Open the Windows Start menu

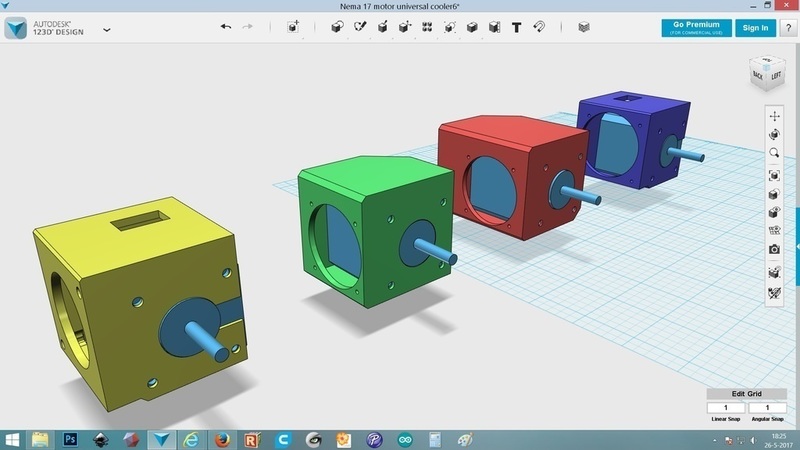(11, 440)
